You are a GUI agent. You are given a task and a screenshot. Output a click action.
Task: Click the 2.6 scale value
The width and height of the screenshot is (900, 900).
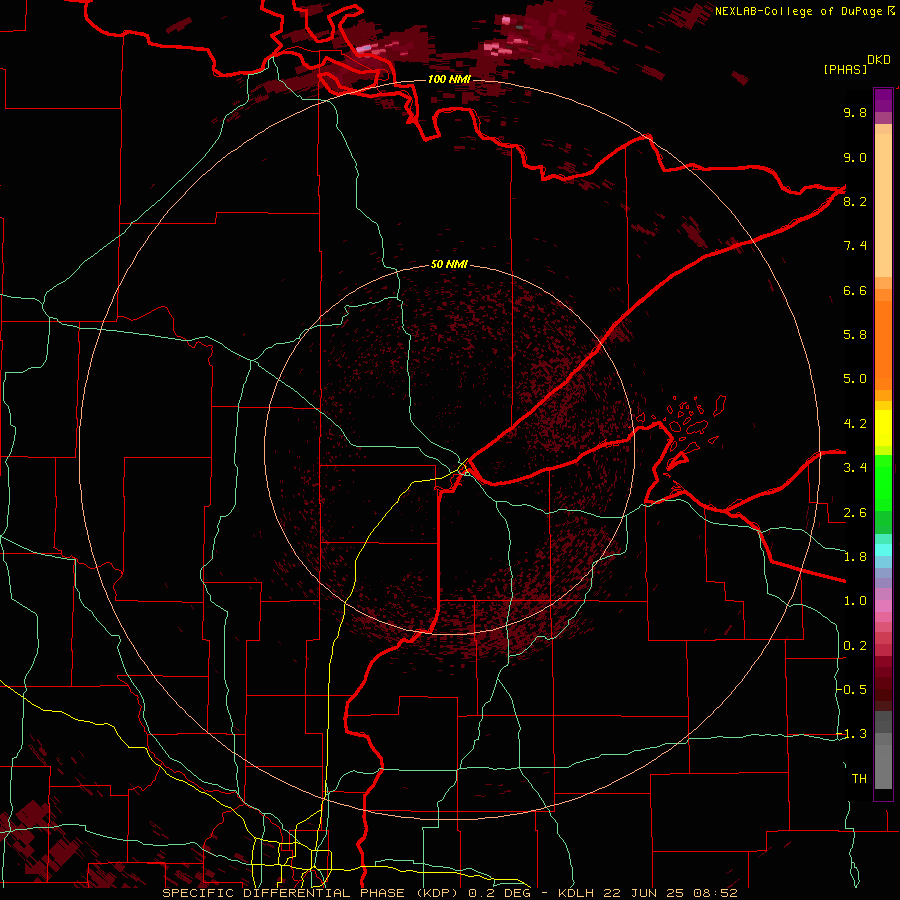[x=855, y=513]
